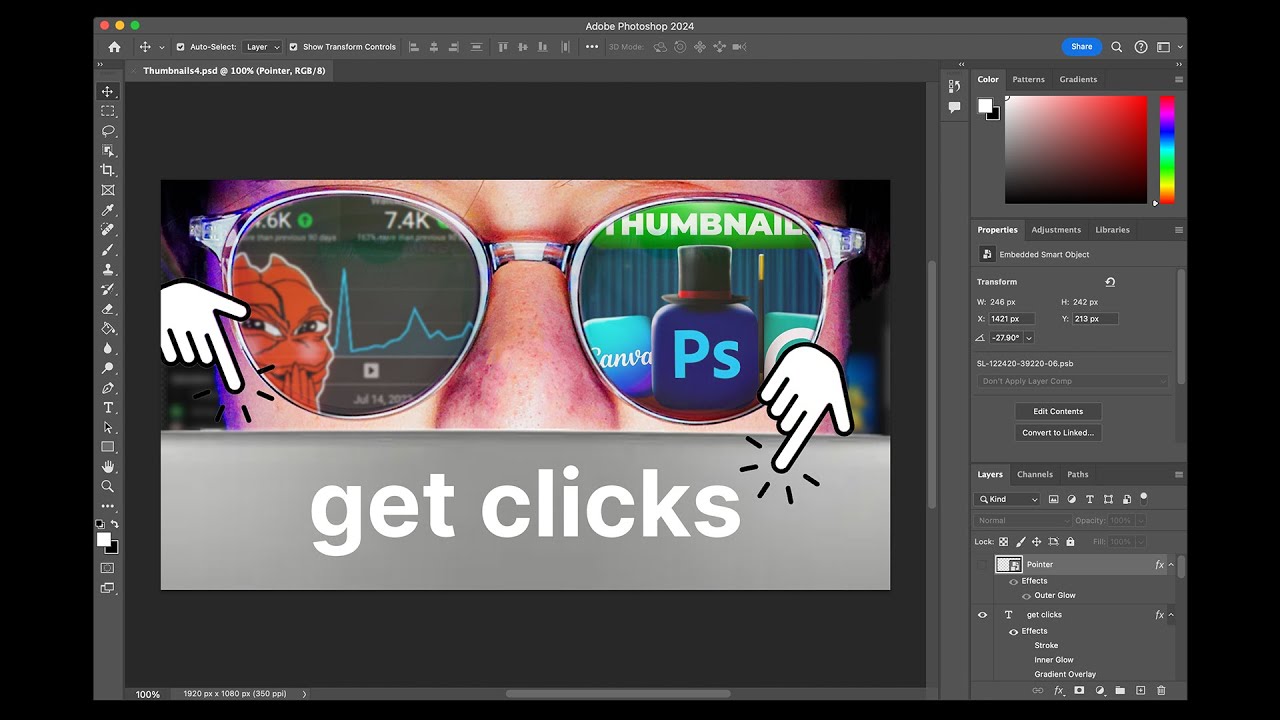Select the Eyedropper tool
Image resolution: width=1280 pixels, height=720 pixels.
(108, 210)
